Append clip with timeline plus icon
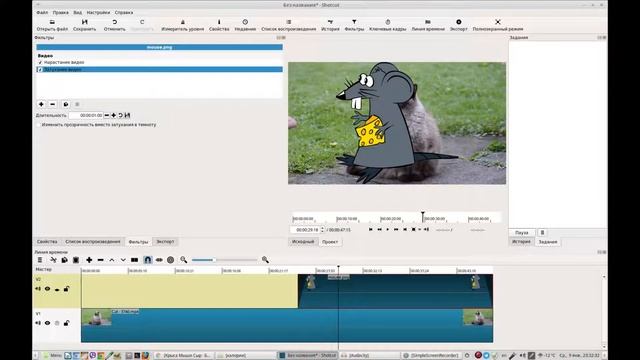Viewport: 640px width, 360px height. point(89,260)
